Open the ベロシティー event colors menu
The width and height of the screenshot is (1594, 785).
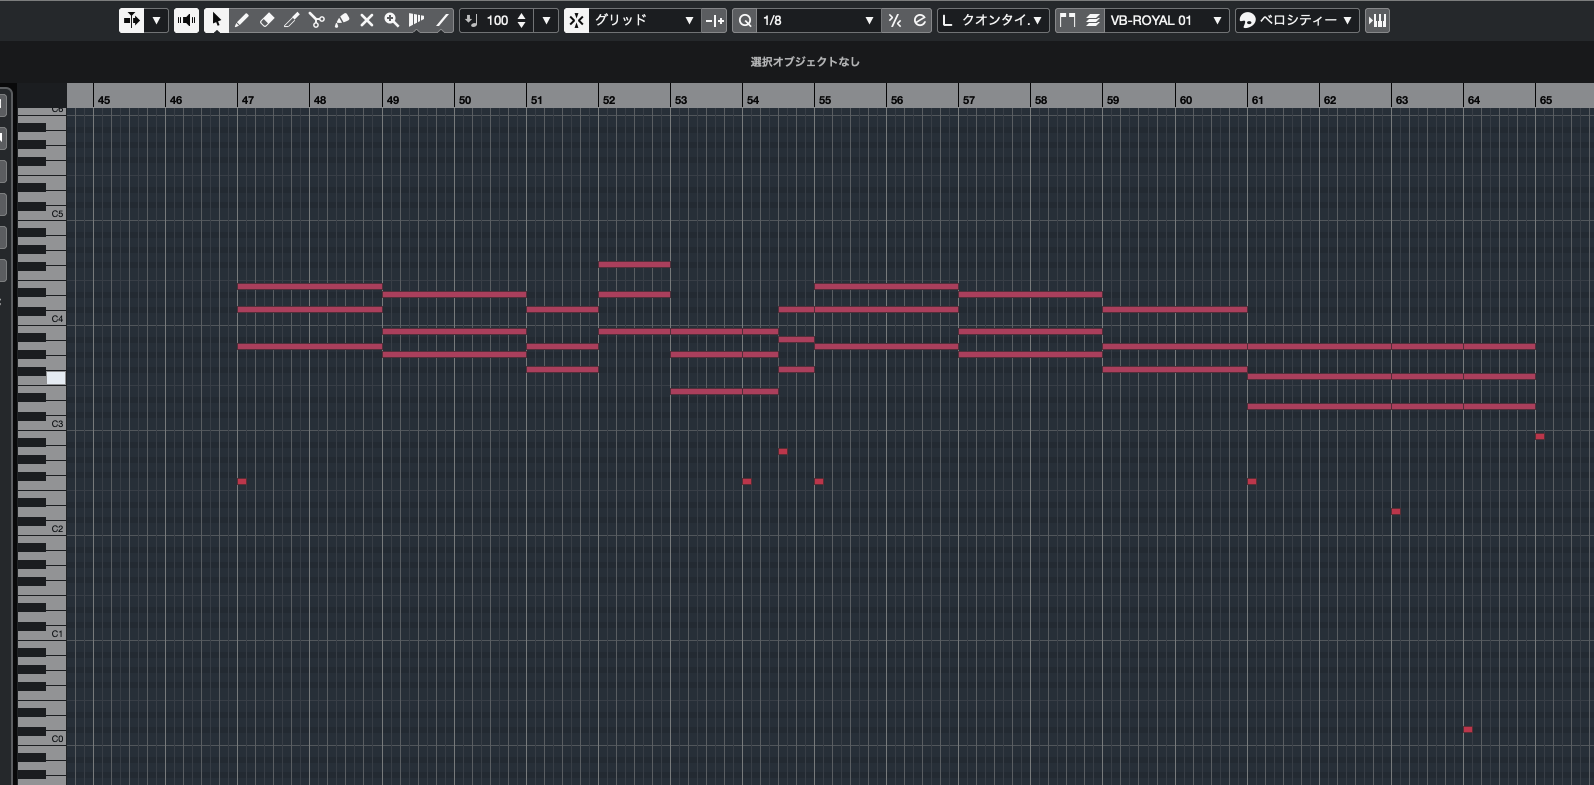point(1297,20)
